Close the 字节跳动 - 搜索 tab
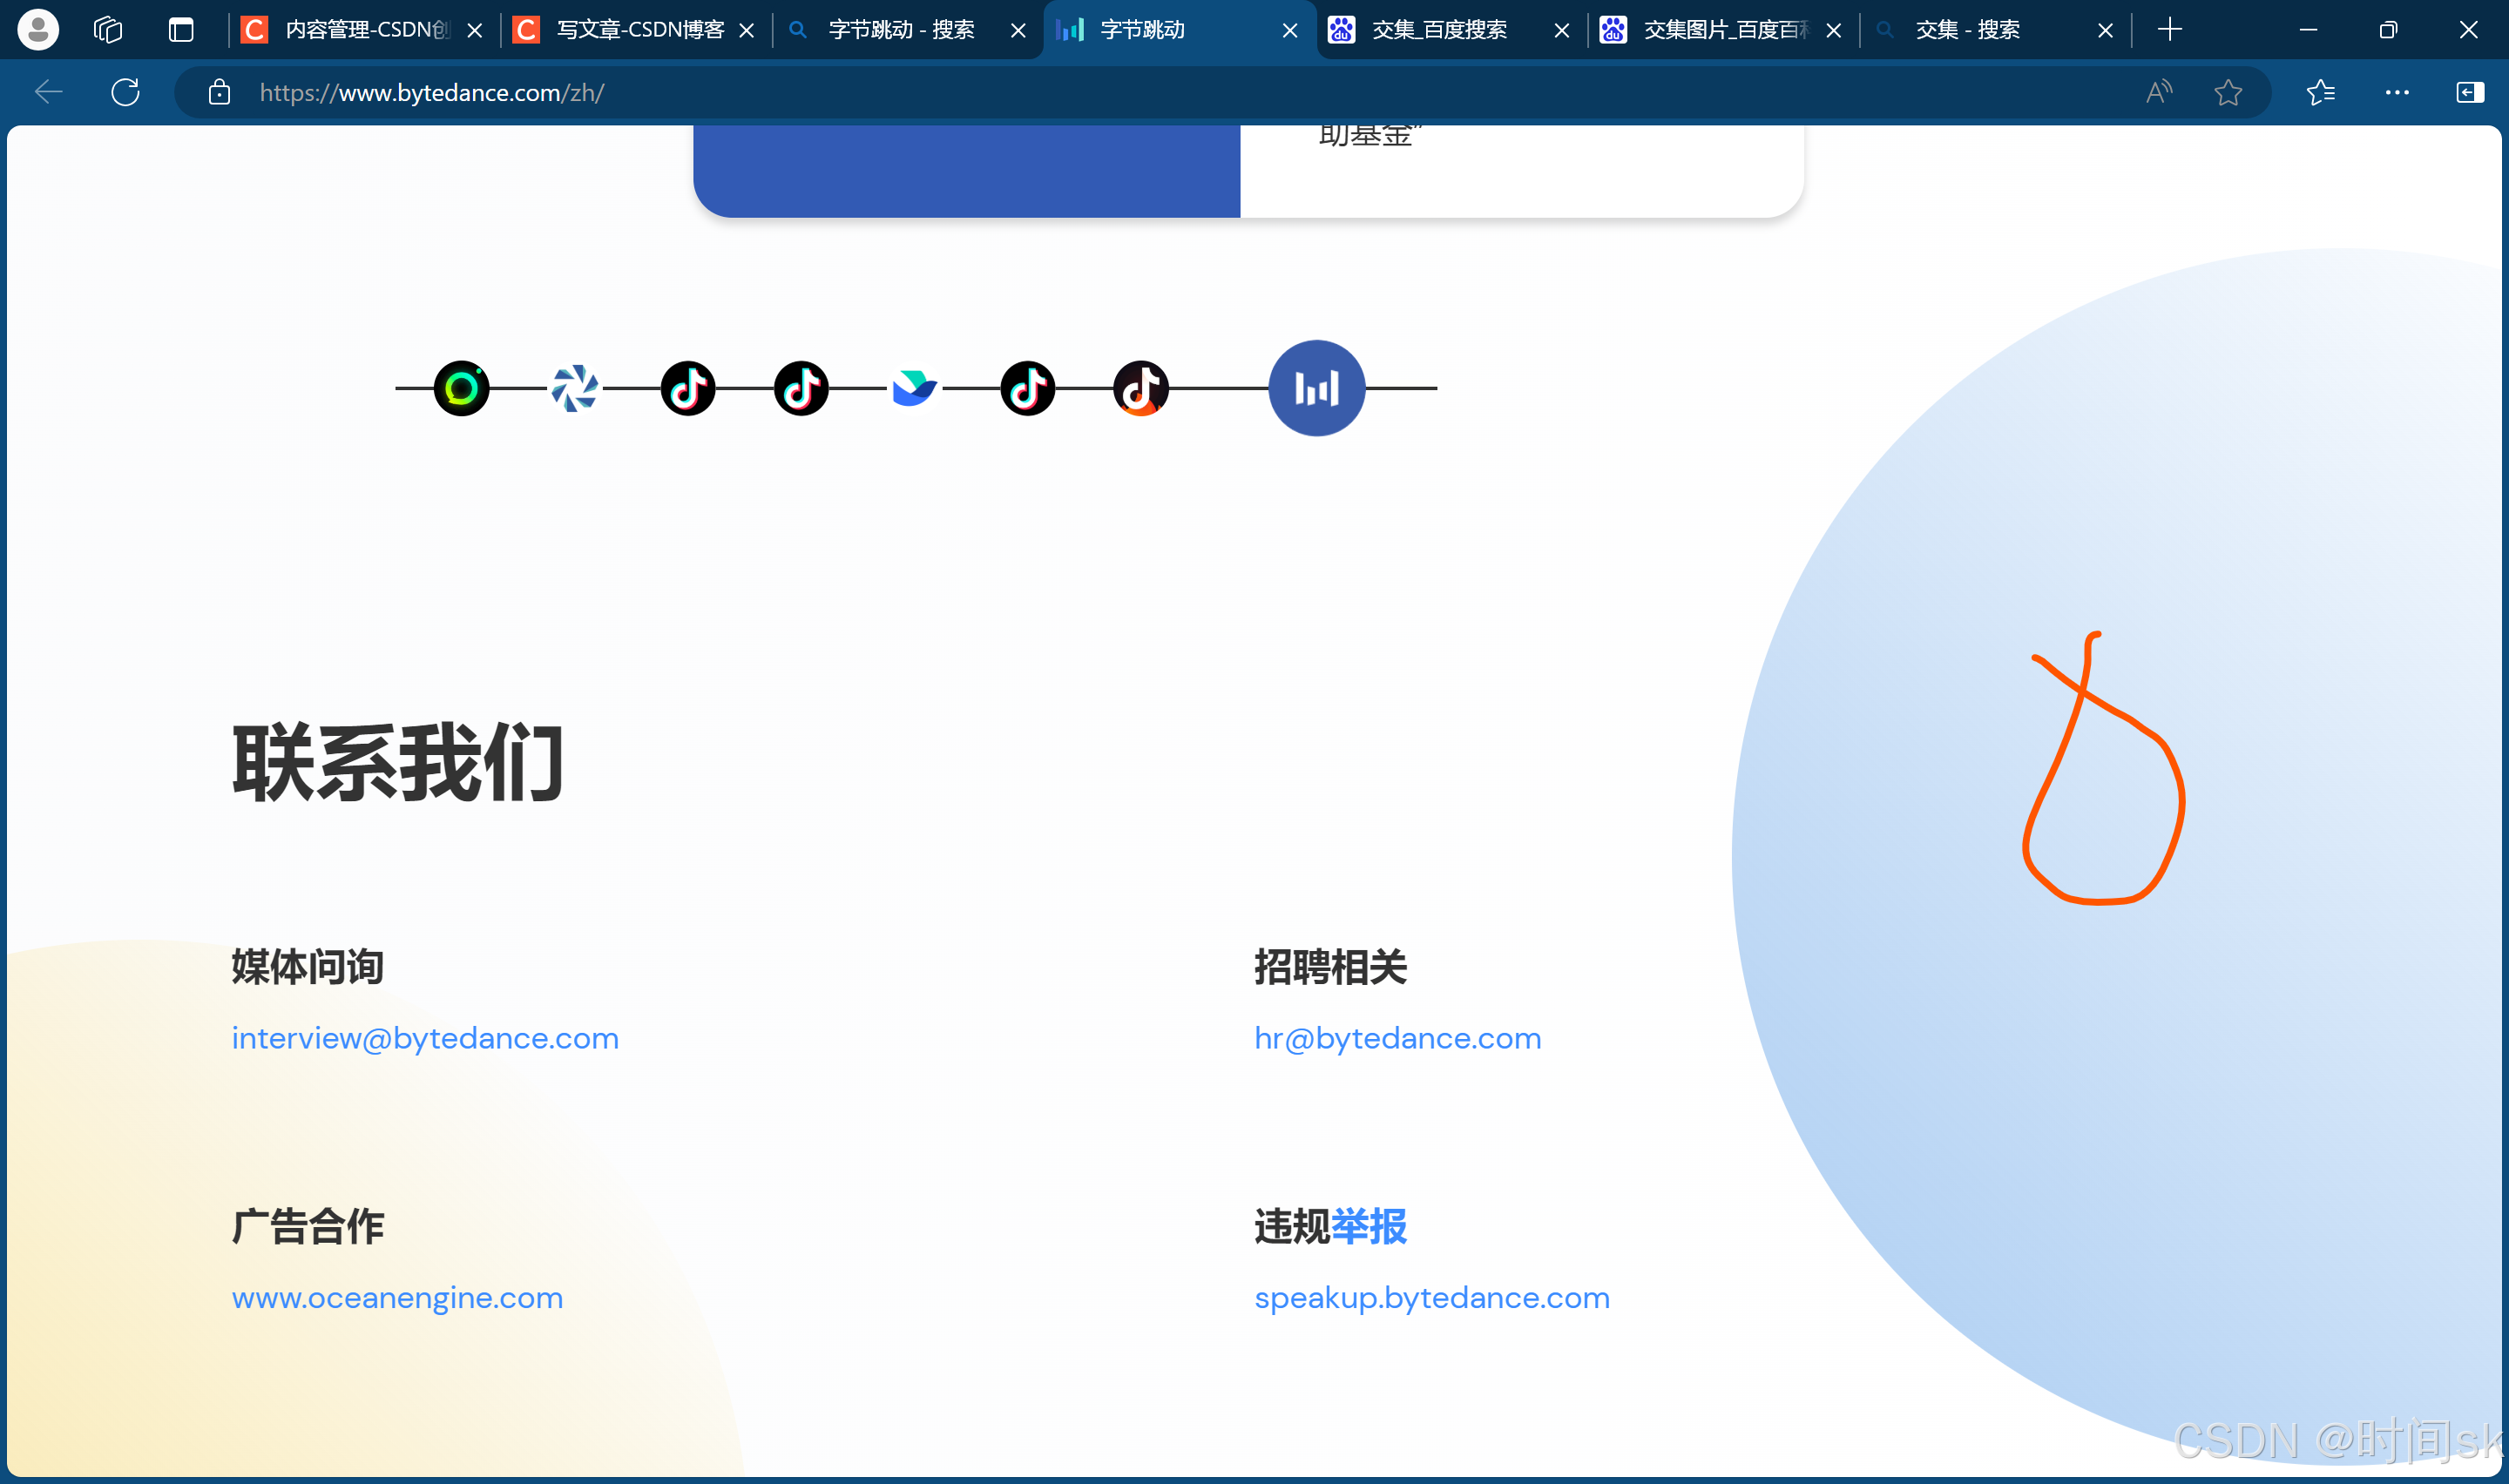This screenshot has width=2509, height=1484. click(x=1018, y=31)
